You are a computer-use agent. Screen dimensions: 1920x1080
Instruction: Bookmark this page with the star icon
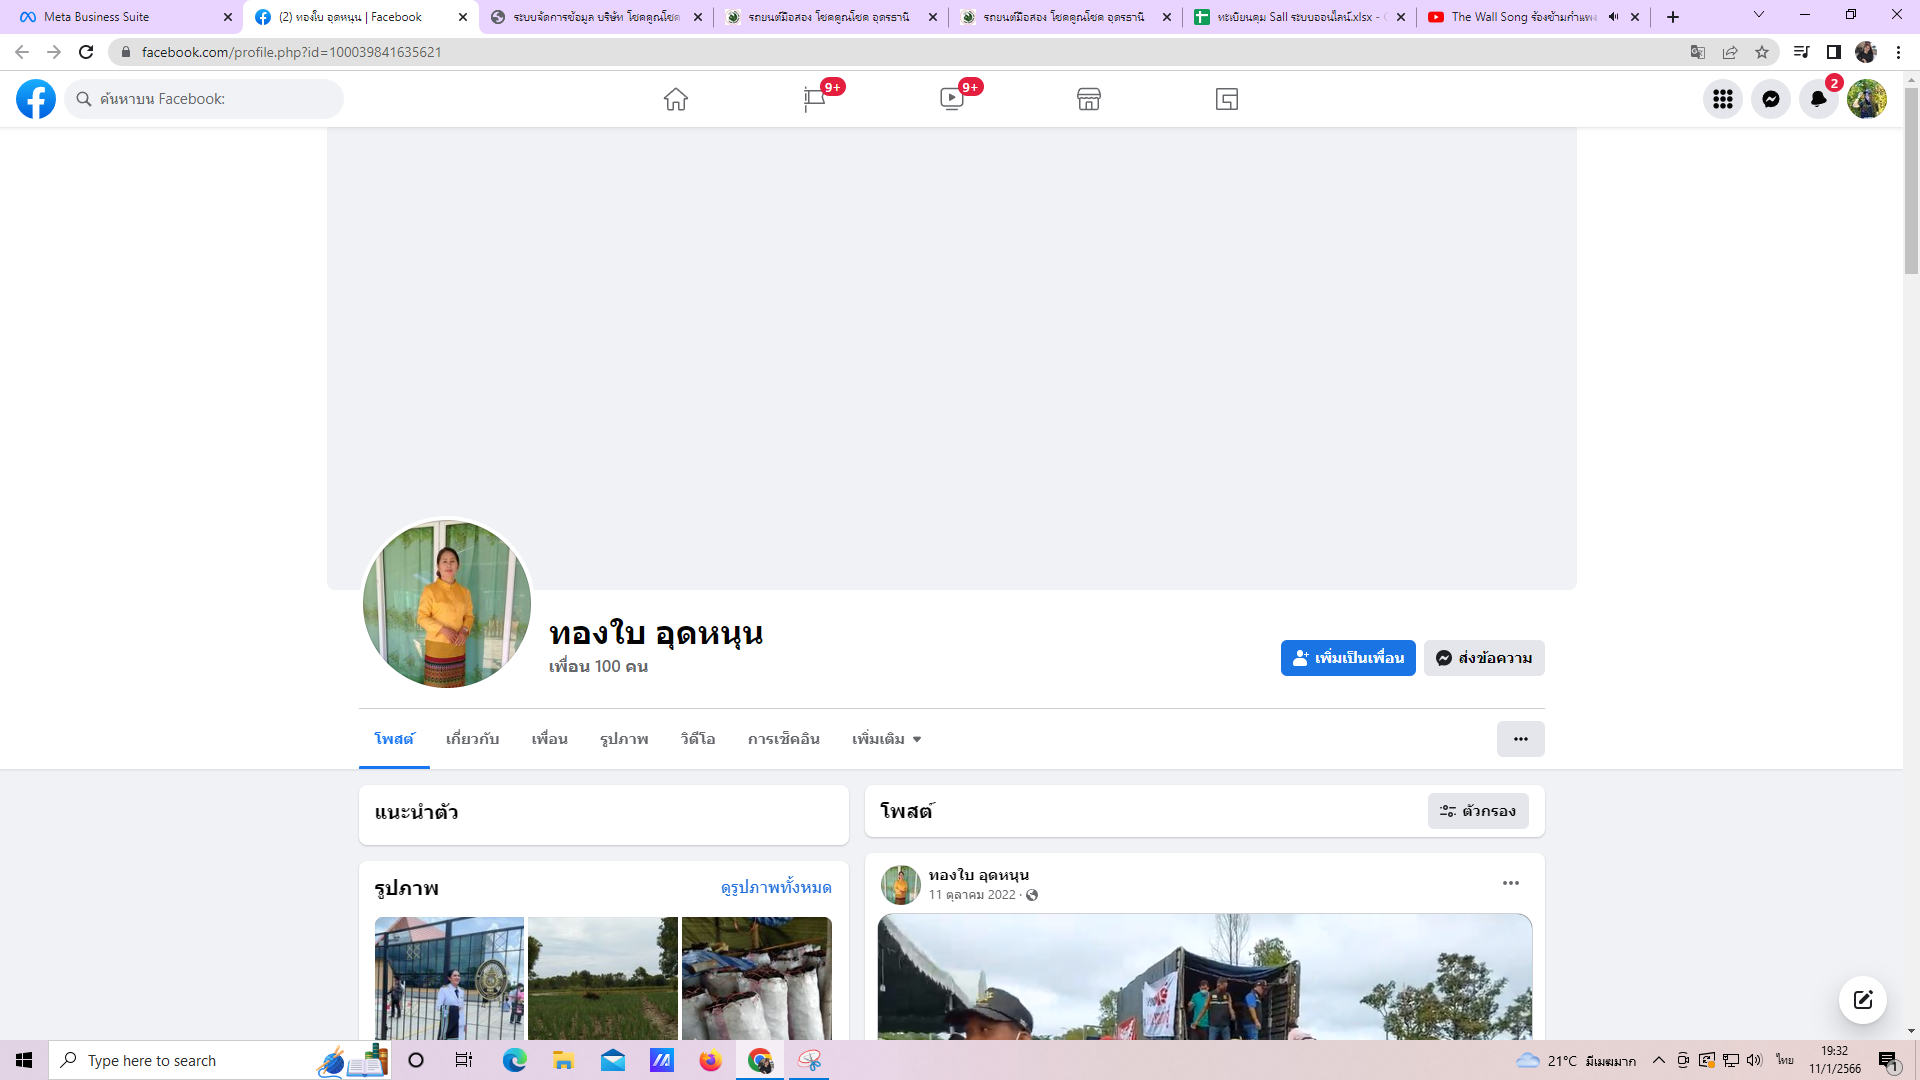coord(1762,52)
